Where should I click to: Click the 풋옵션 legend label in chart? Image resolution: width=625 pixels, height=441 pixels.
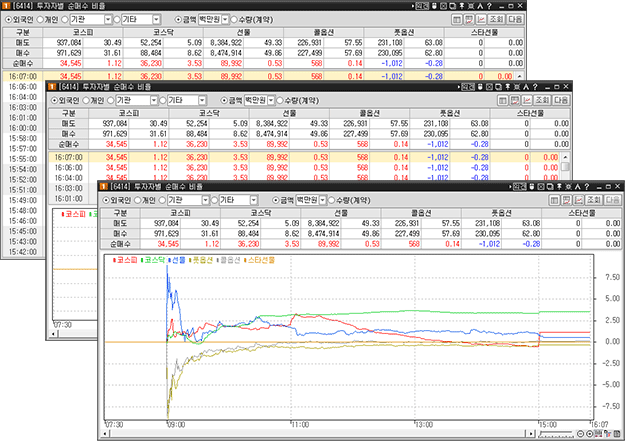(203, 260)
